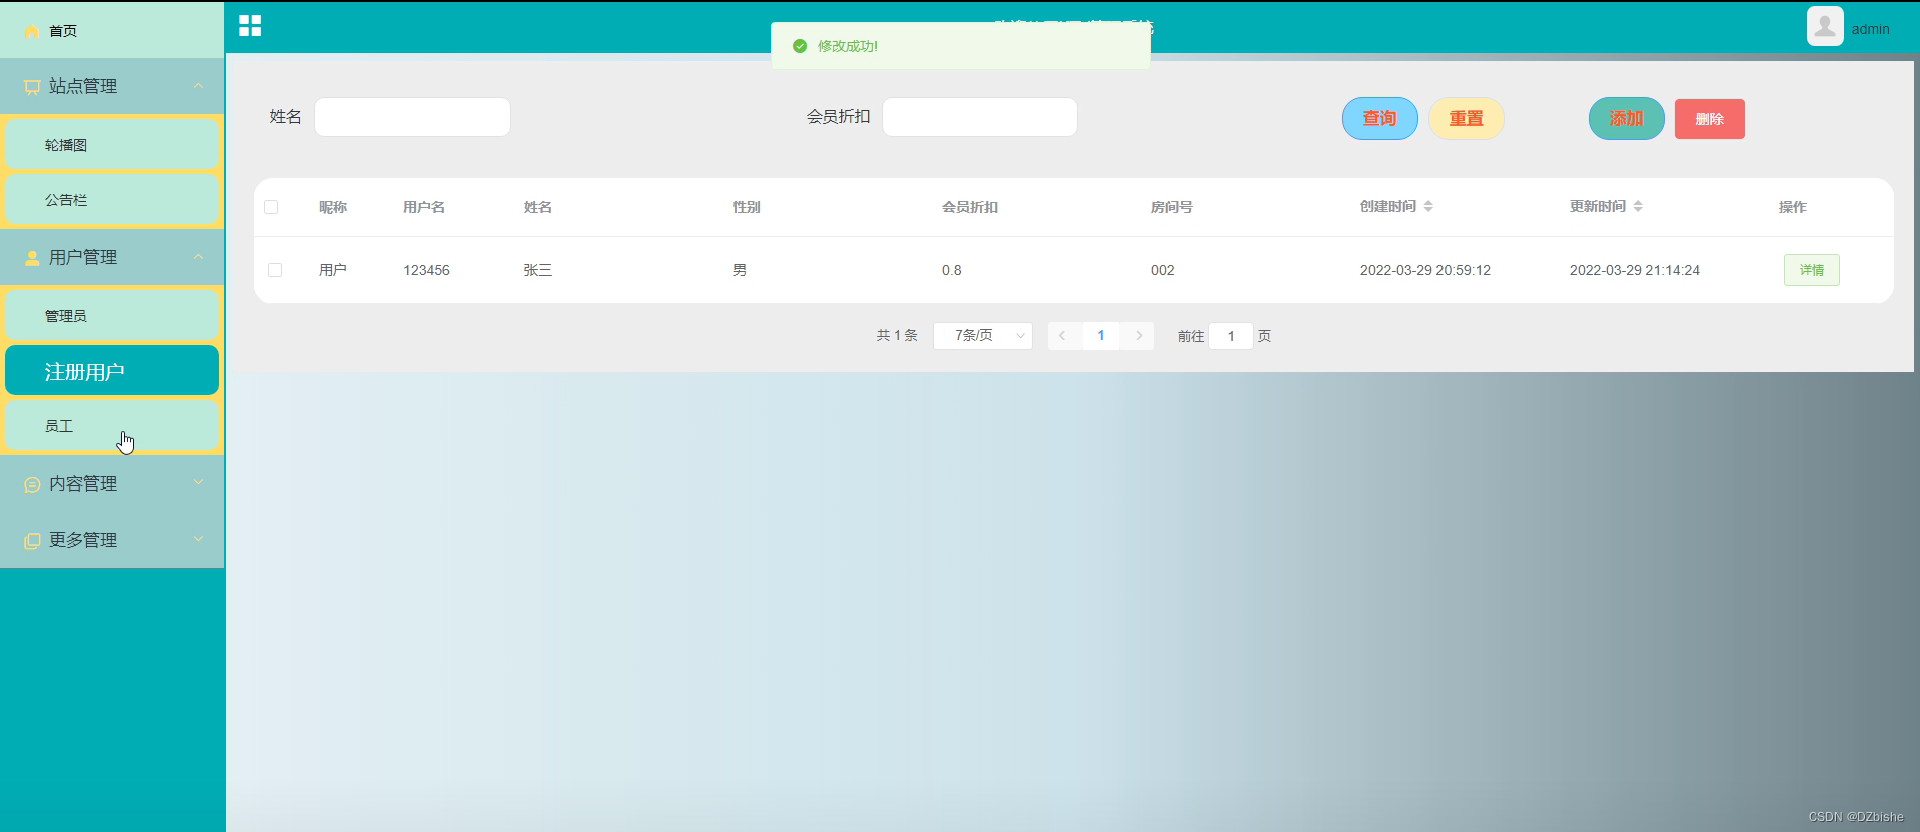Open the 轮播图 submenu item
This screenshot has height=832, width=1920.
point(112,145)
